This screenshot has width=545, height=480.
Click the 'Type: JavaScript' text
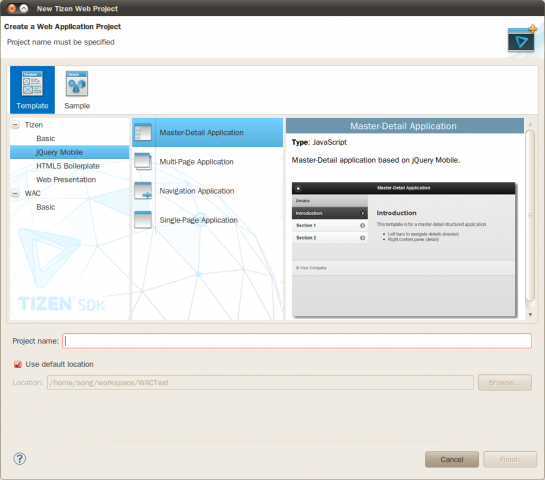(x=319, y=142)
